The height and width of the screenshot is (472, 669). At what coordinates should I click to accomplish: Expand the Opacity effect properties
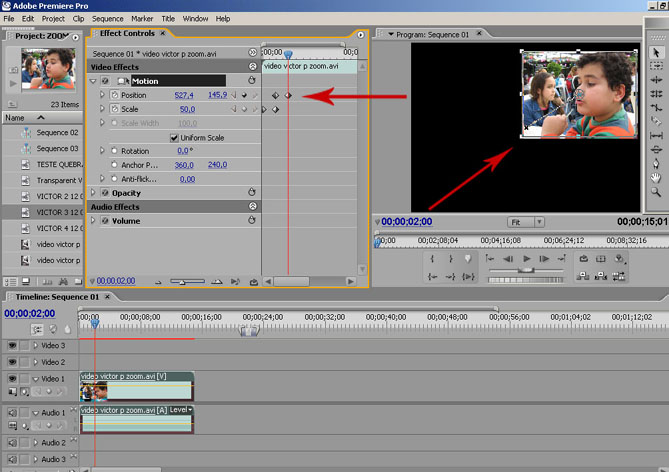[x=93, y=193]
